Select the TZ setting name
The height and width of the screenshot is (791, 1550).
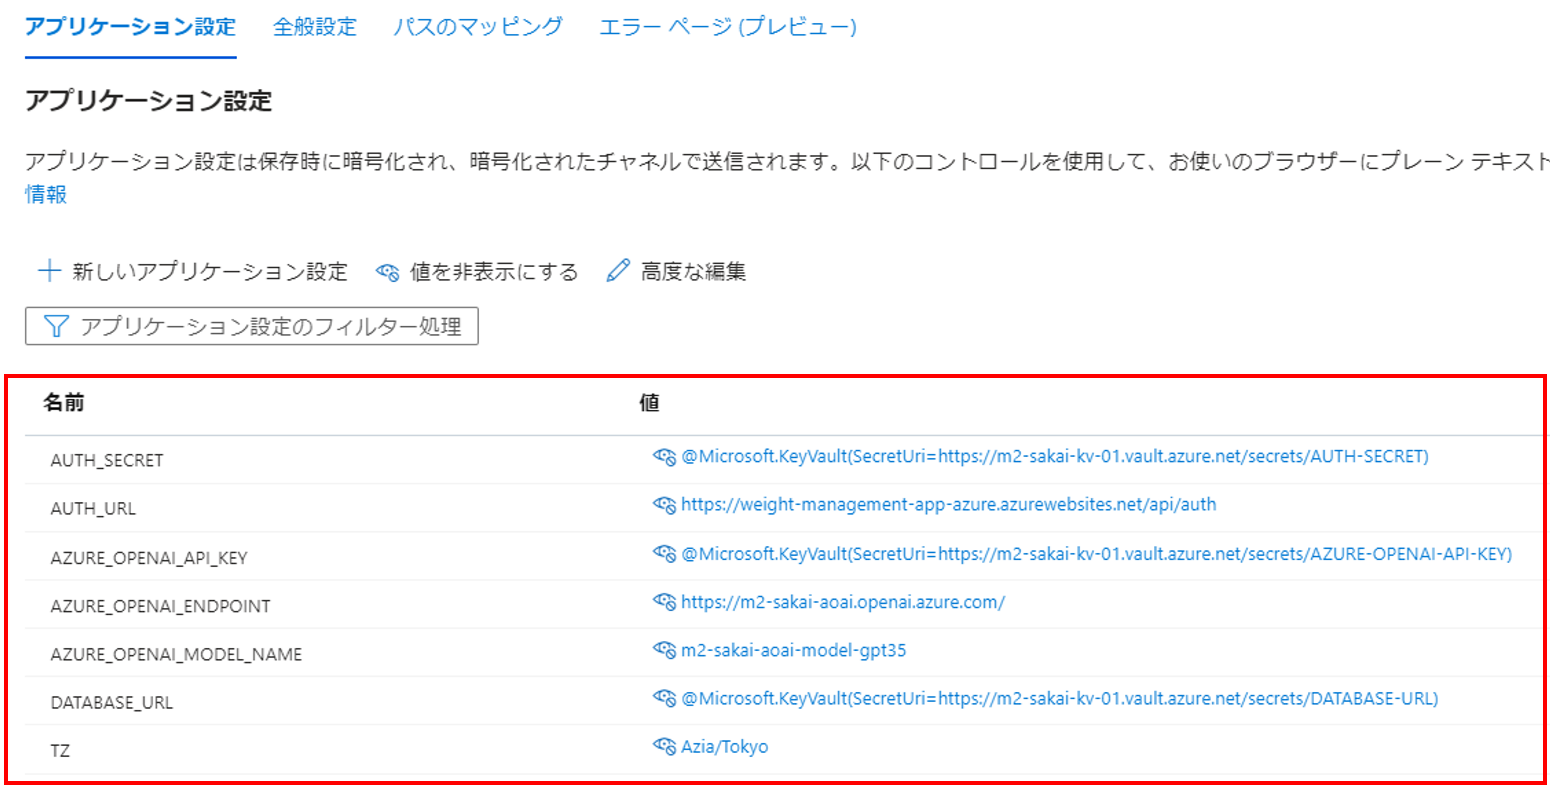click(x=60, y=750)
